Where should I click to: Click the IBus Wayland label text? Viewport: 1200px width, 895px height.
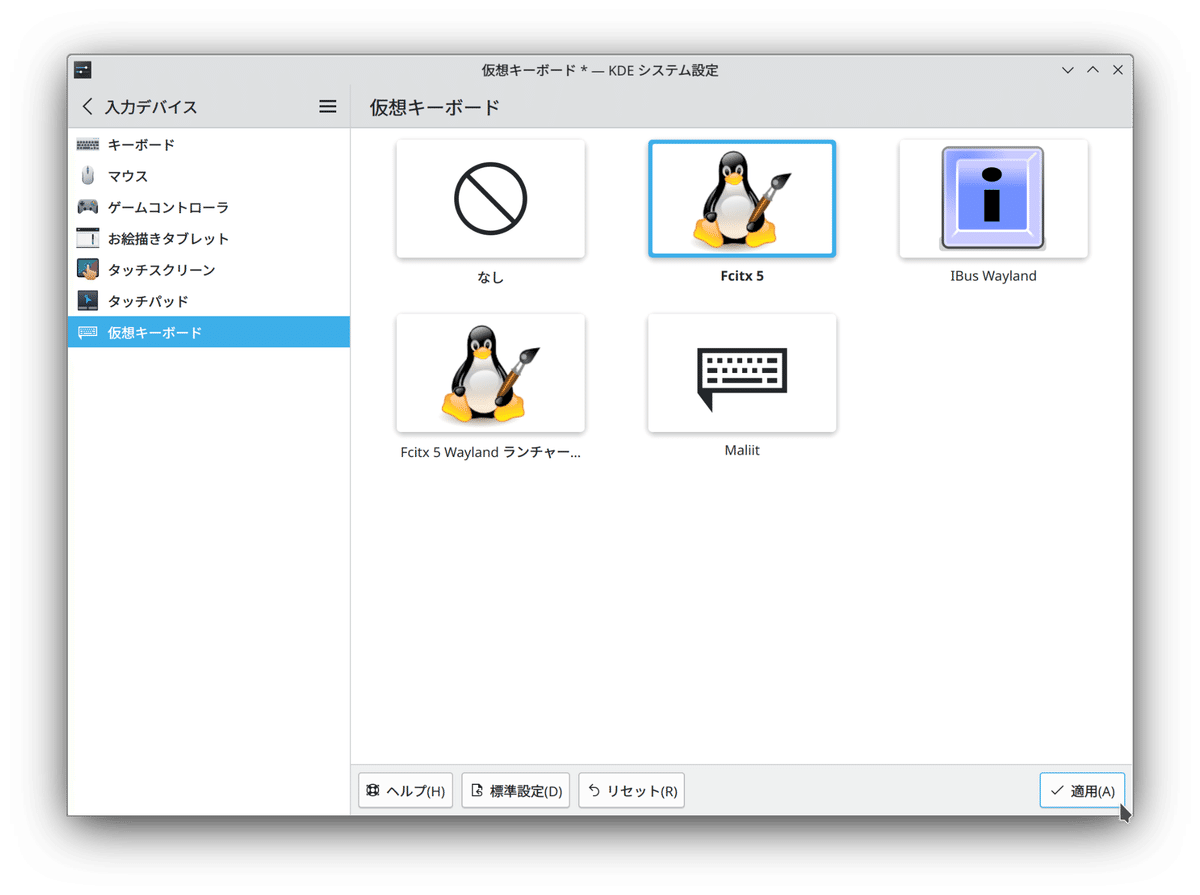pos(993,276)
